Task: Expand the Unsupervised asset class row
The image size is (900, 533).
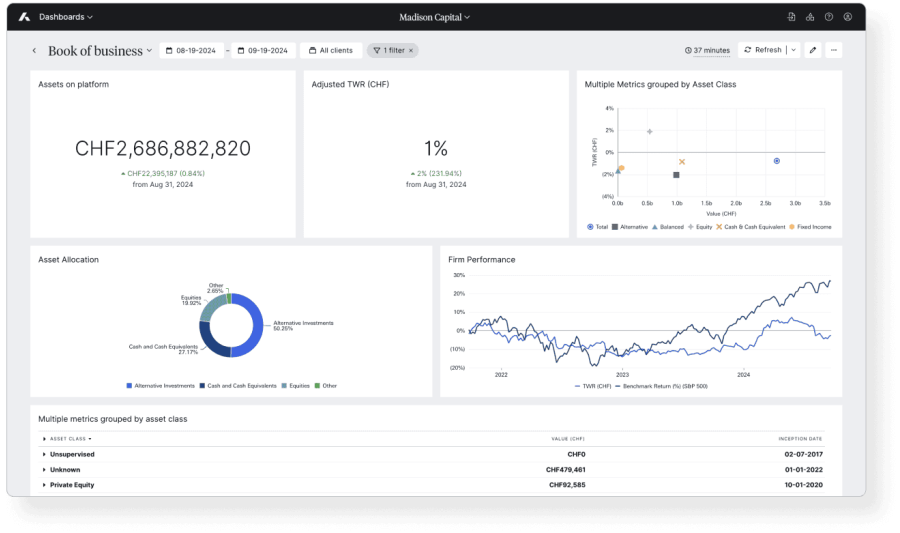Action: pos(44,454)
